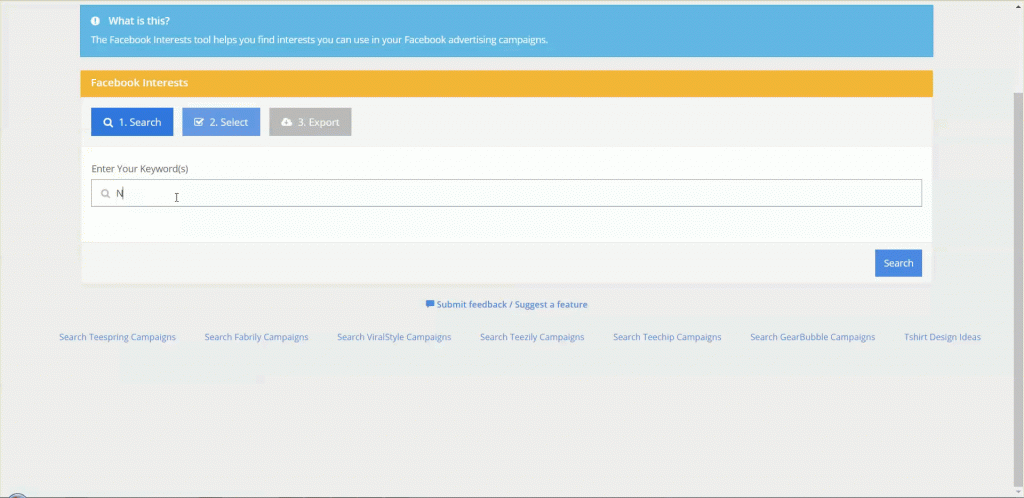The height and width of the screenshot is (498, 1024).
Task: Focus the Enter Your Keyword(s) input field
Action: pyautogui.click(x=506, y=193)
